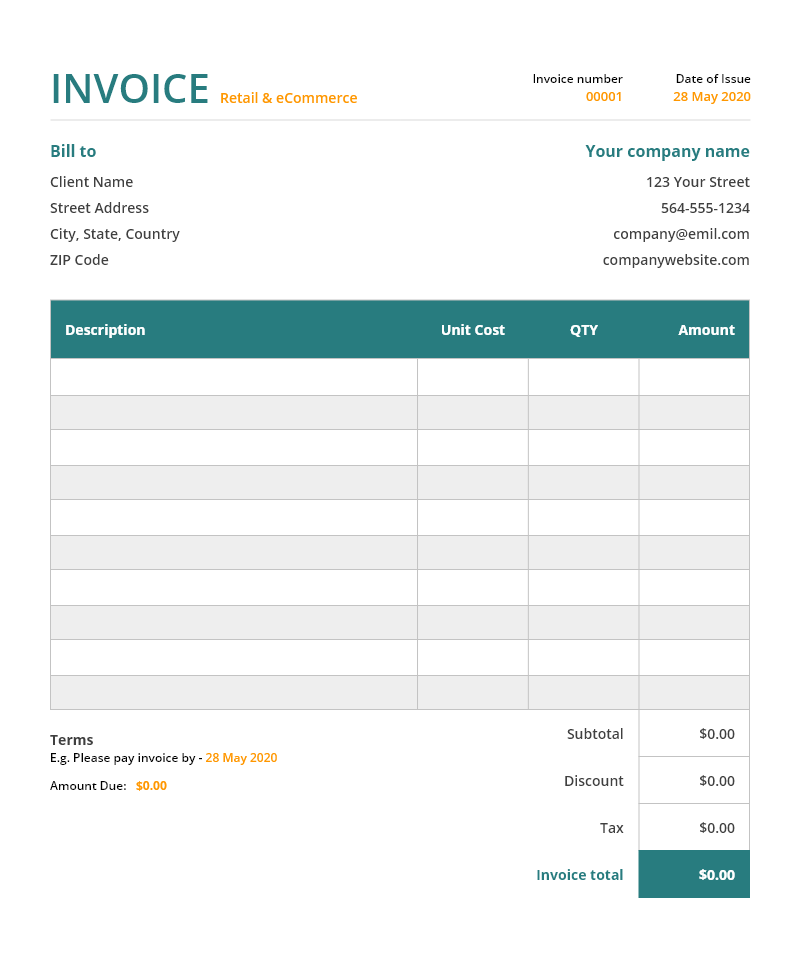The width and height of the screenshot is (800, 958).
Task: Select the ZIP Code field
Action: (x=79, y=260)
